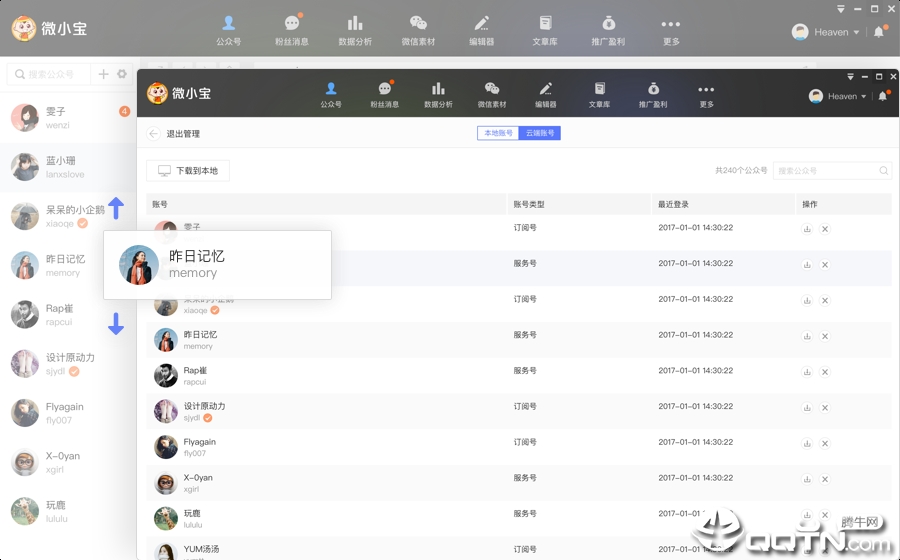The image size is (900, 560).
Task: Click download icon in the 雯子 row
Action: [807, 229]
